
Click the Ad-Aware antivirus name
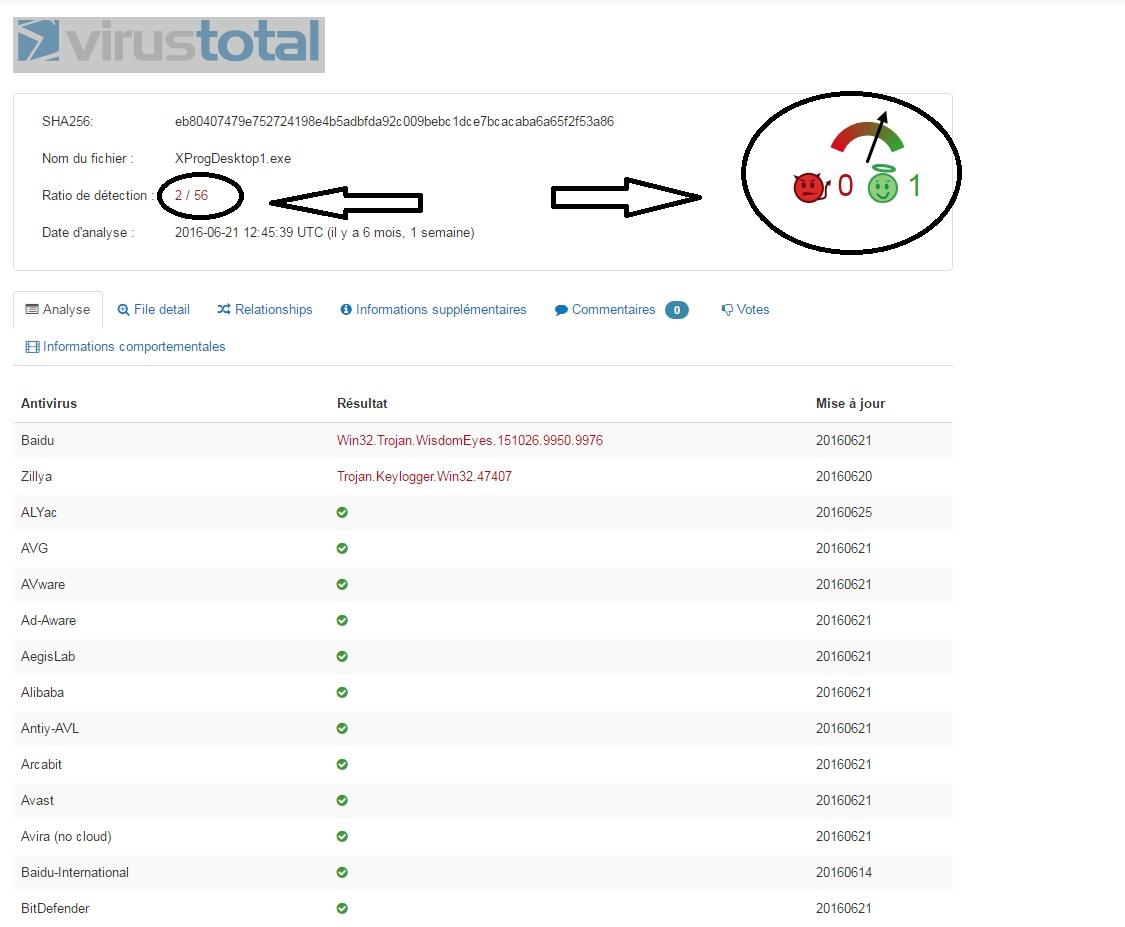click(48, 620)
